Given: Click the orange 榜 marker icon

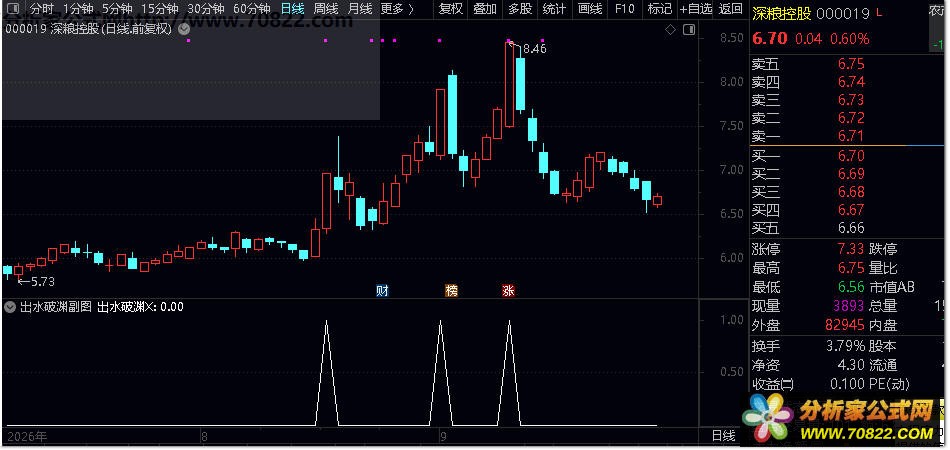Looking at the screenshot, I should point(451,291).
